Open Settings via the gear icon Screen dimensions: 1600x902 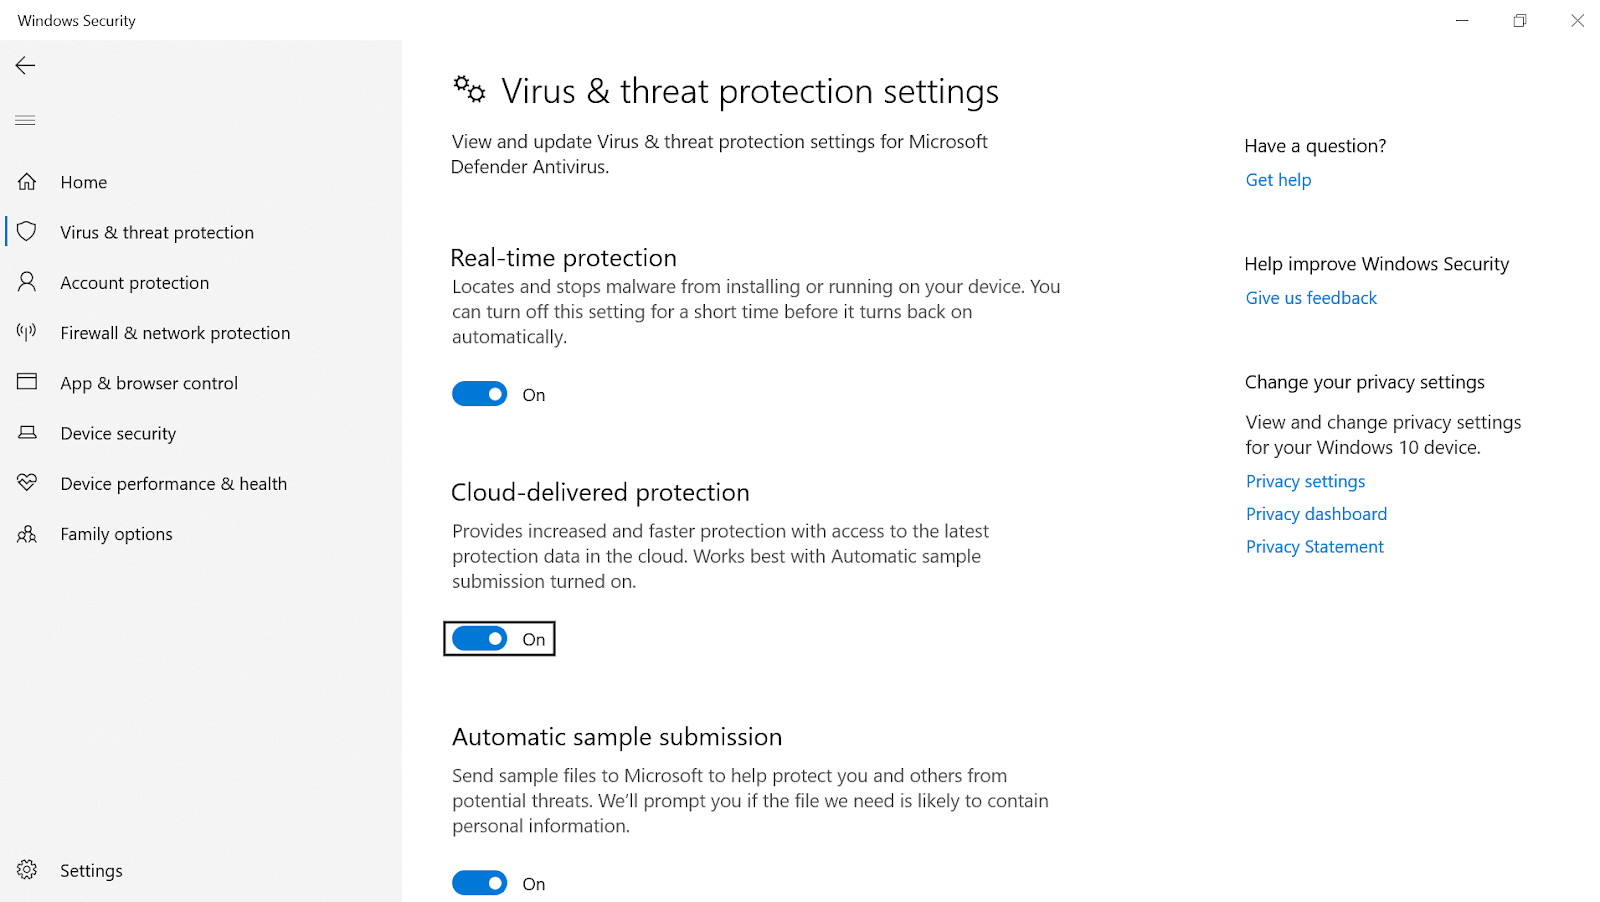[25, 870]
